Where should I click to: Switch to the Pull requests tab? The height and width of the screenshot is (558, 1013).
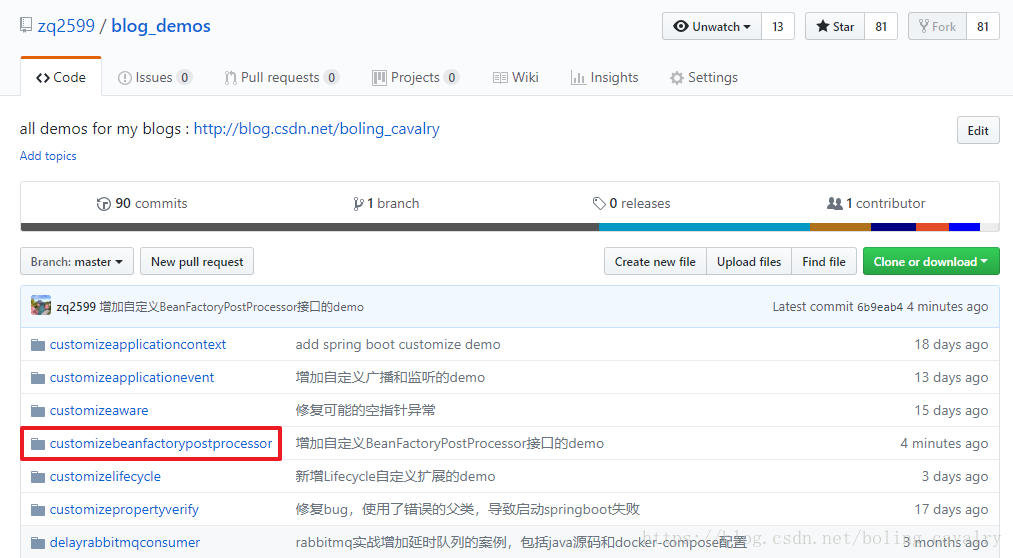pos(282,78)
